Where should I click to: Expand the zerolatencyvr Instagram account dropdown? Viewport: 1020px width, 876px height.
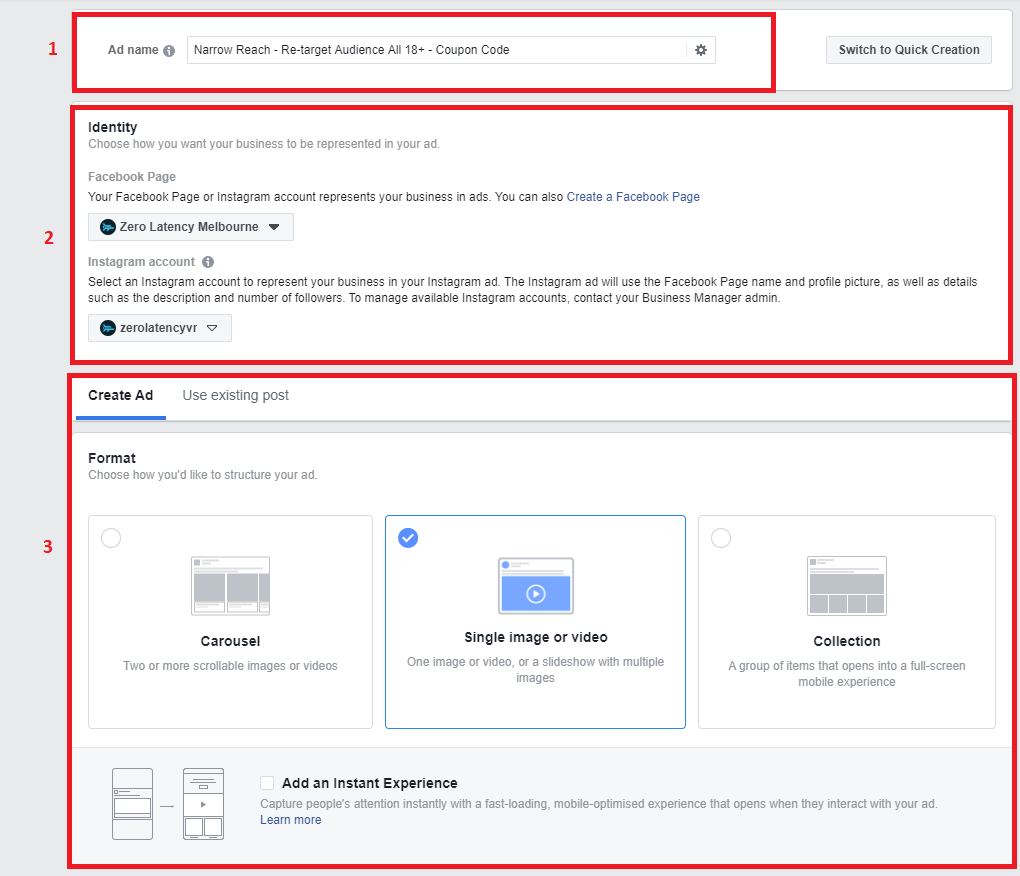click(159, 328)
